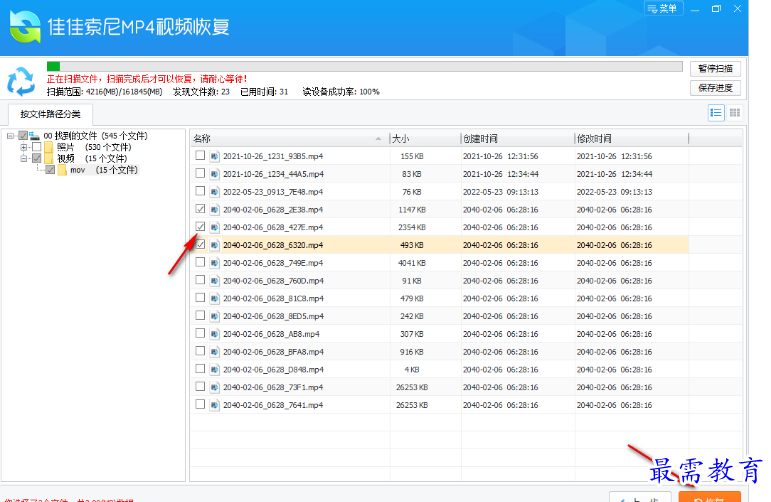
Task: Open the 菜单 menu button
Action: 663,8
